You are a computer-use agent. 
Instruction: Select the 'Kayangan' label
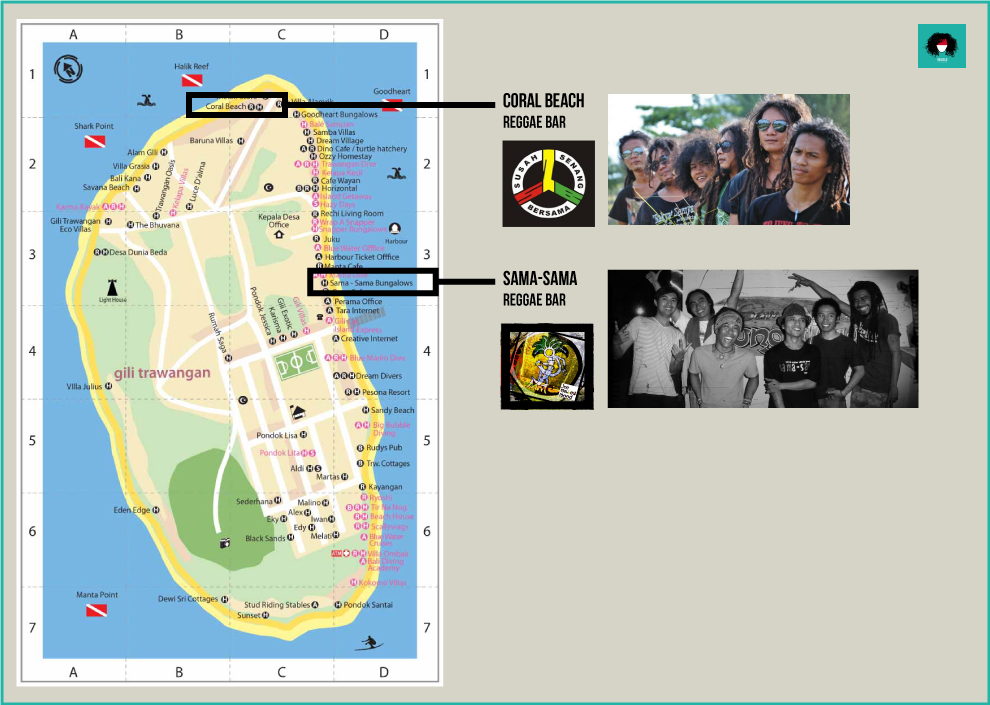tap(385, 487)
